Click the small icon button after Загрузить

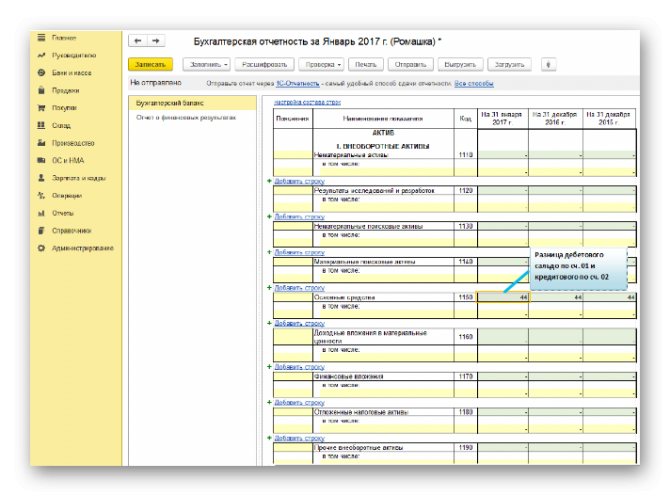(x=549, y=65)
